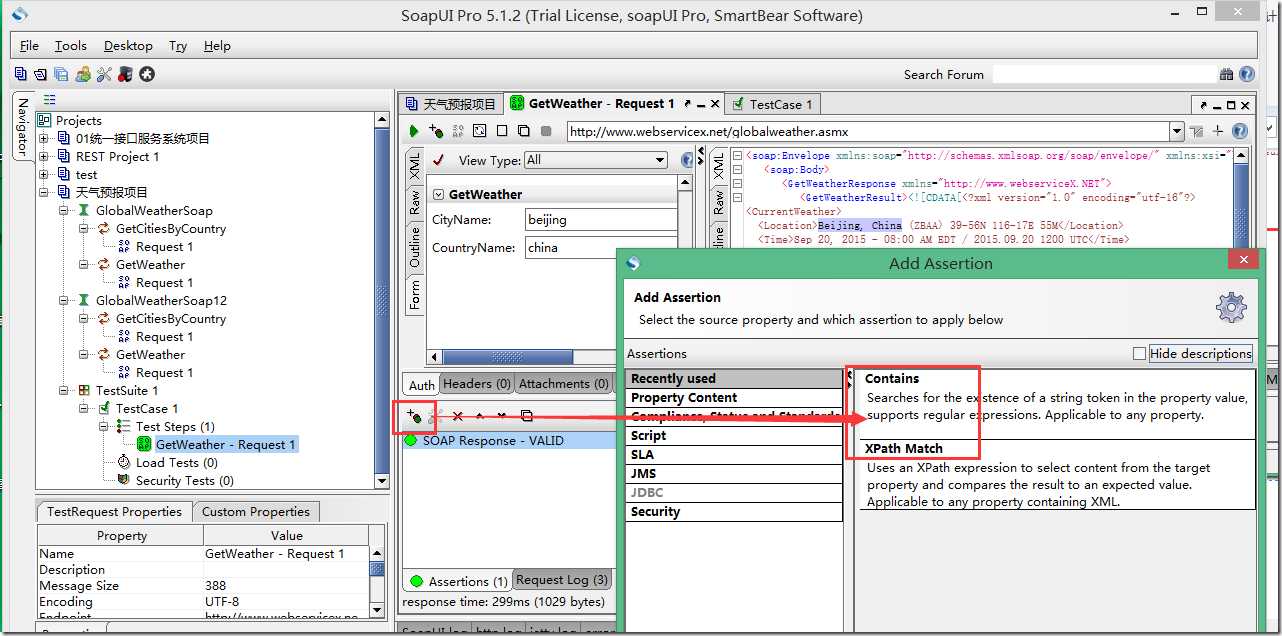Viewport: 1282px width, 636px height.
Task: Select the SLA assertion category
Action: pos(735,454)
